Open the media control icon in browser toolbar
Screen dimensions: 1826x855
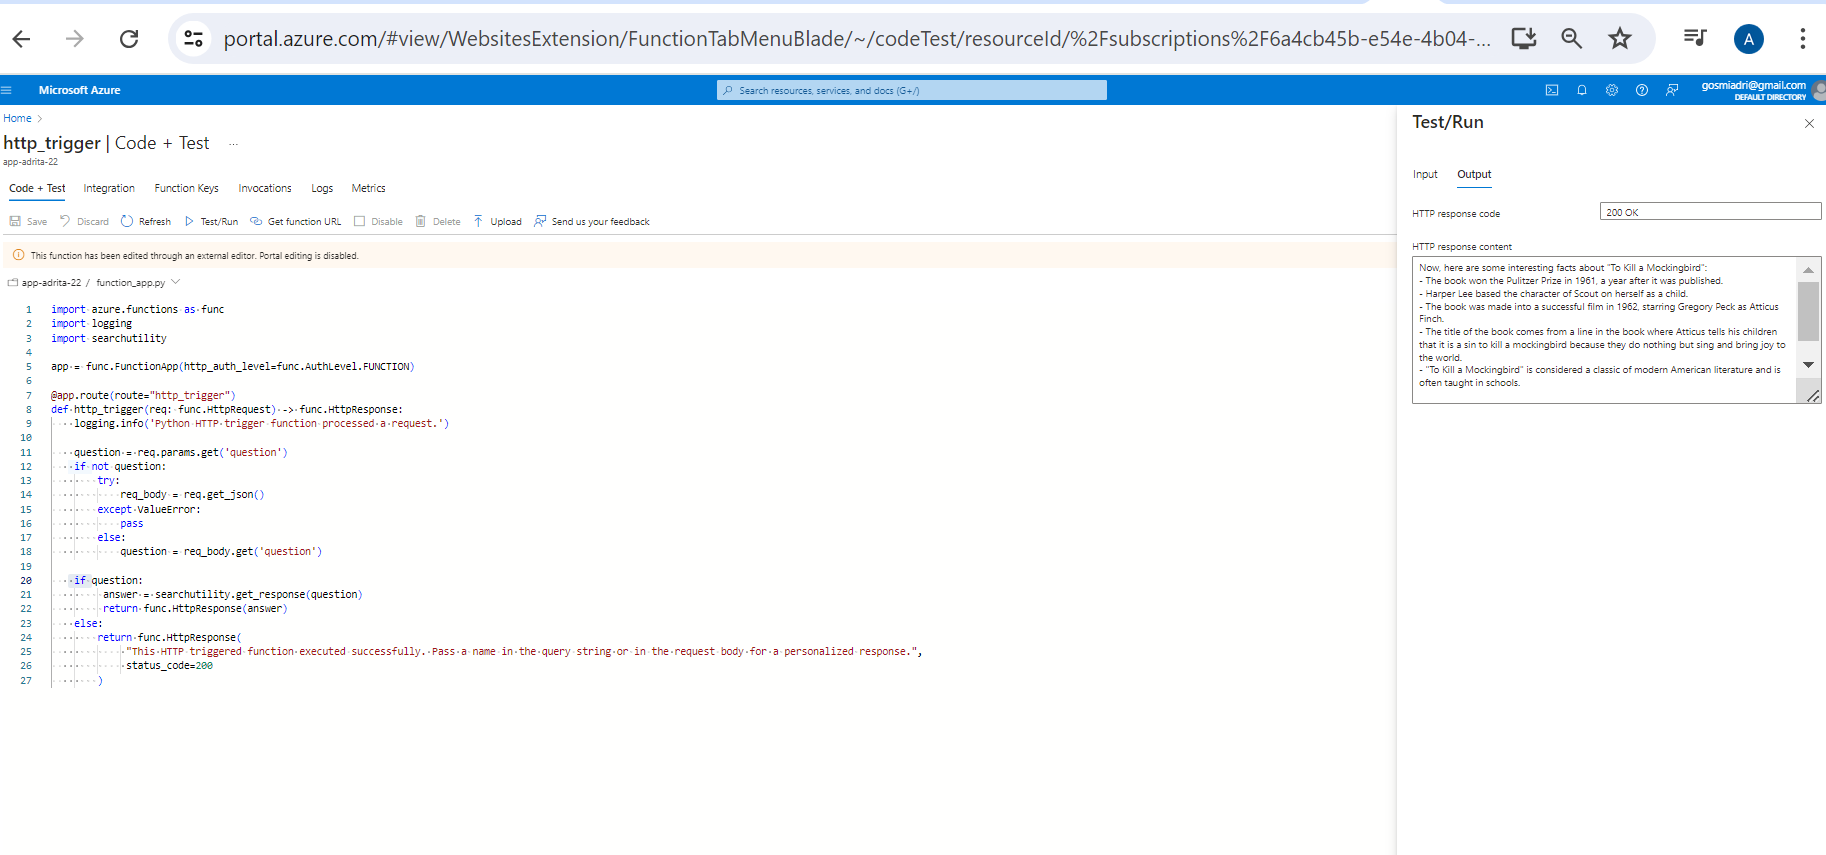tap(1695, 39)
